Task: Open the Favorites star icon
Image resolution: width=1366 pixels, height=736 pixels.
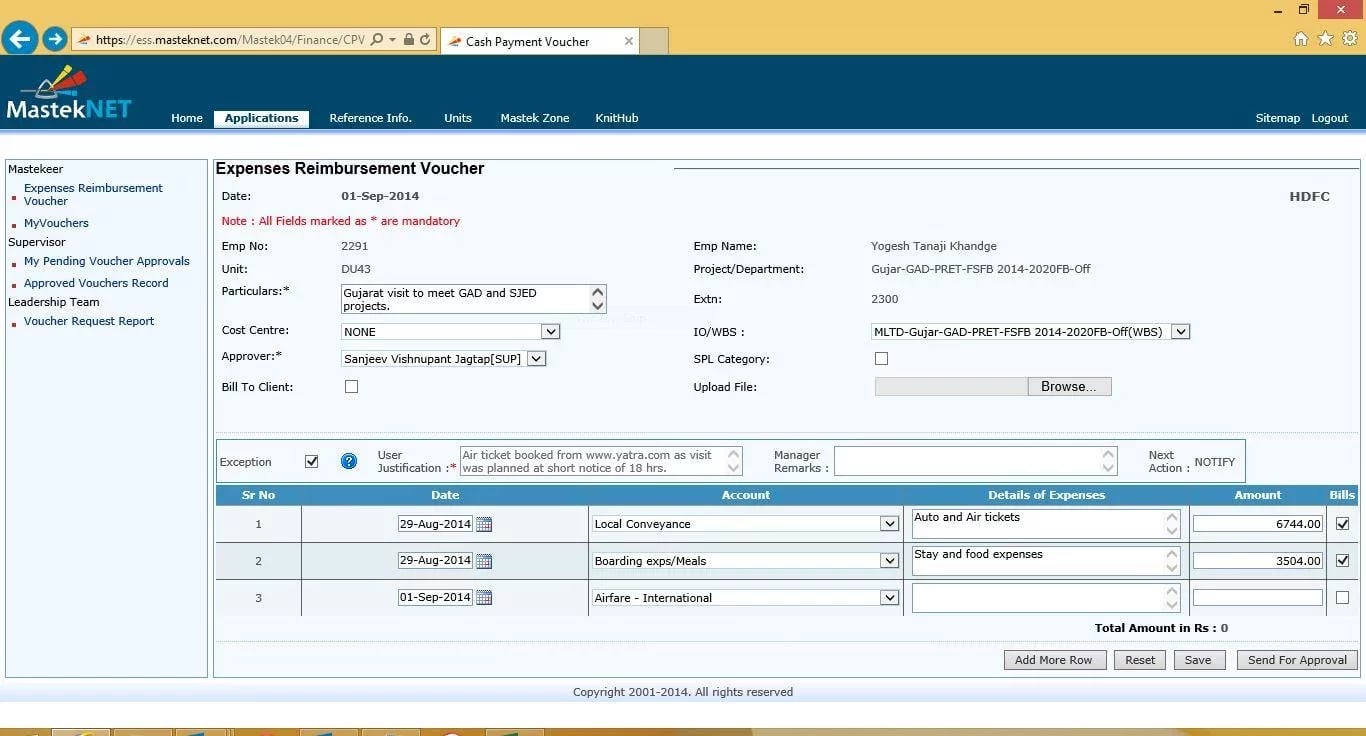Action: click(x=1326, y=39)
